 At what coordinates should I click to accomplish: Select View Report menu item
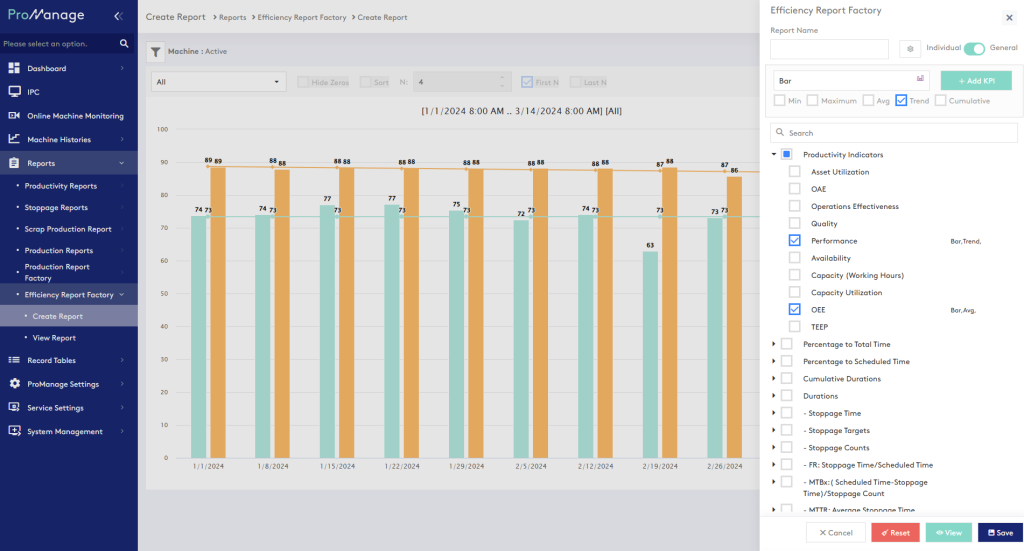point(54,338)
